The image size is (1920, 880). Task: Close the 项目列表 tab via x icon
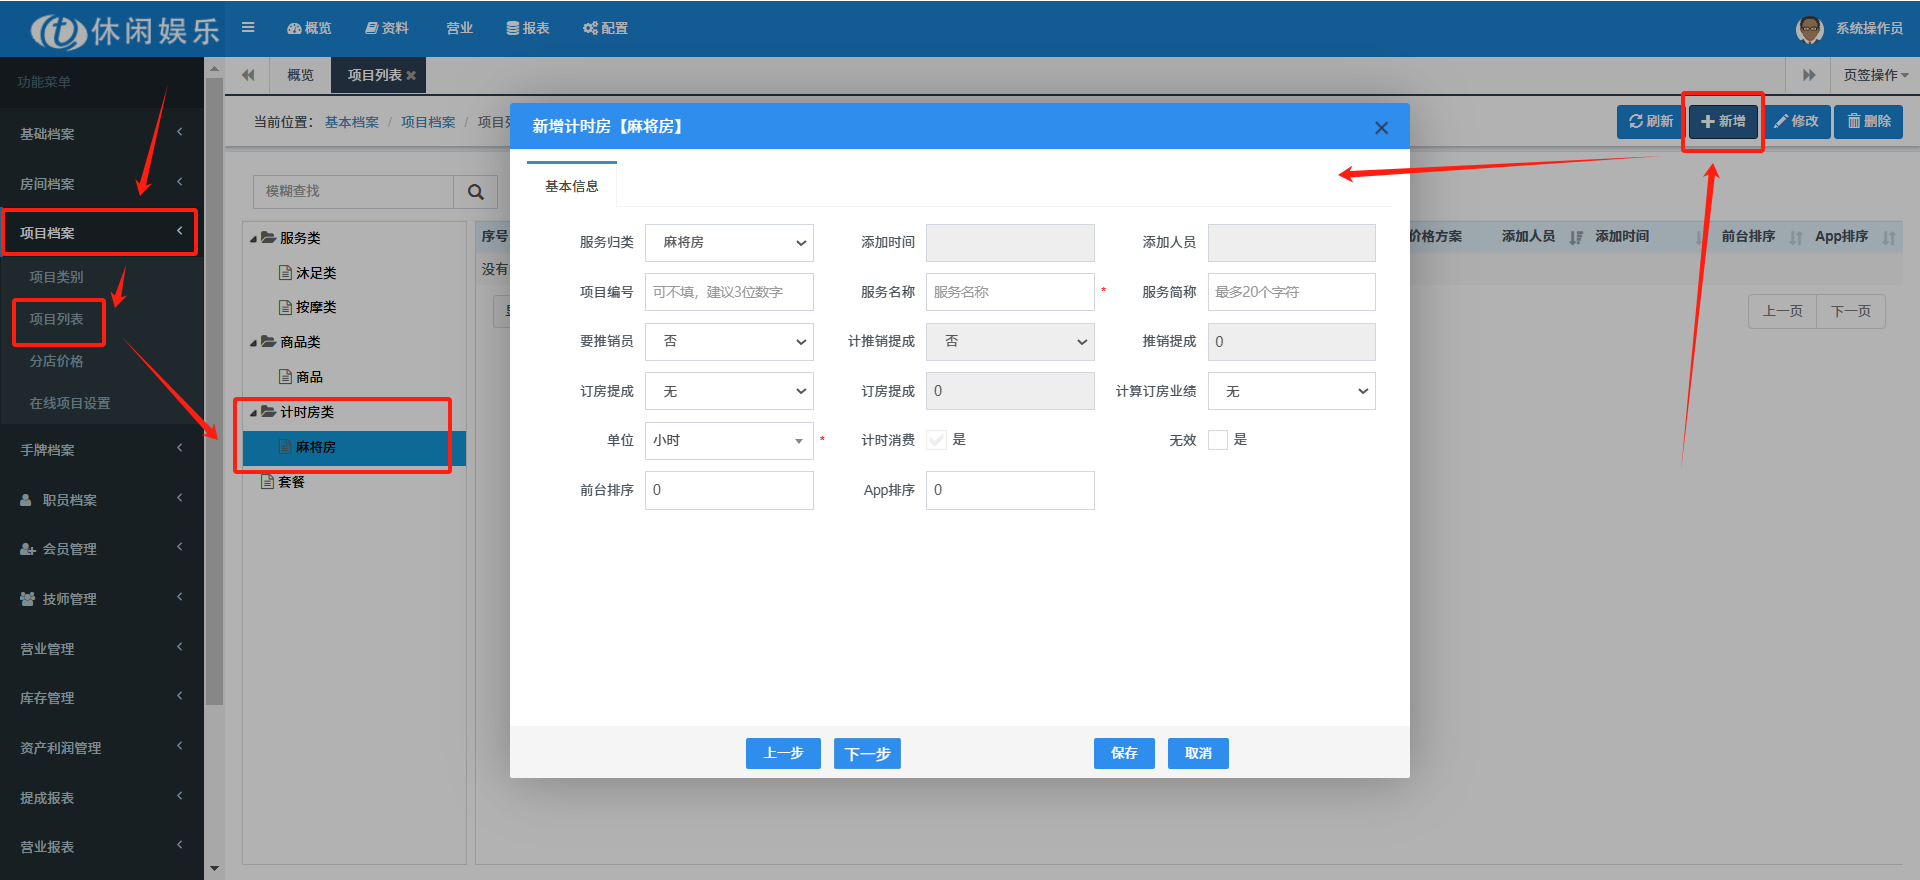pos(411,76)
